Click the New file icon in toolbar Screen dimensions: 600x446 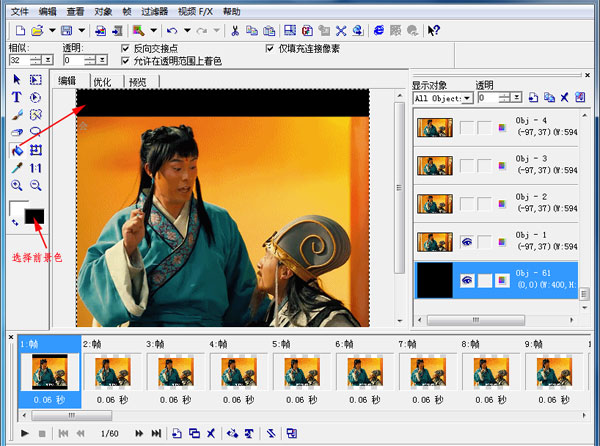[20, 31]
